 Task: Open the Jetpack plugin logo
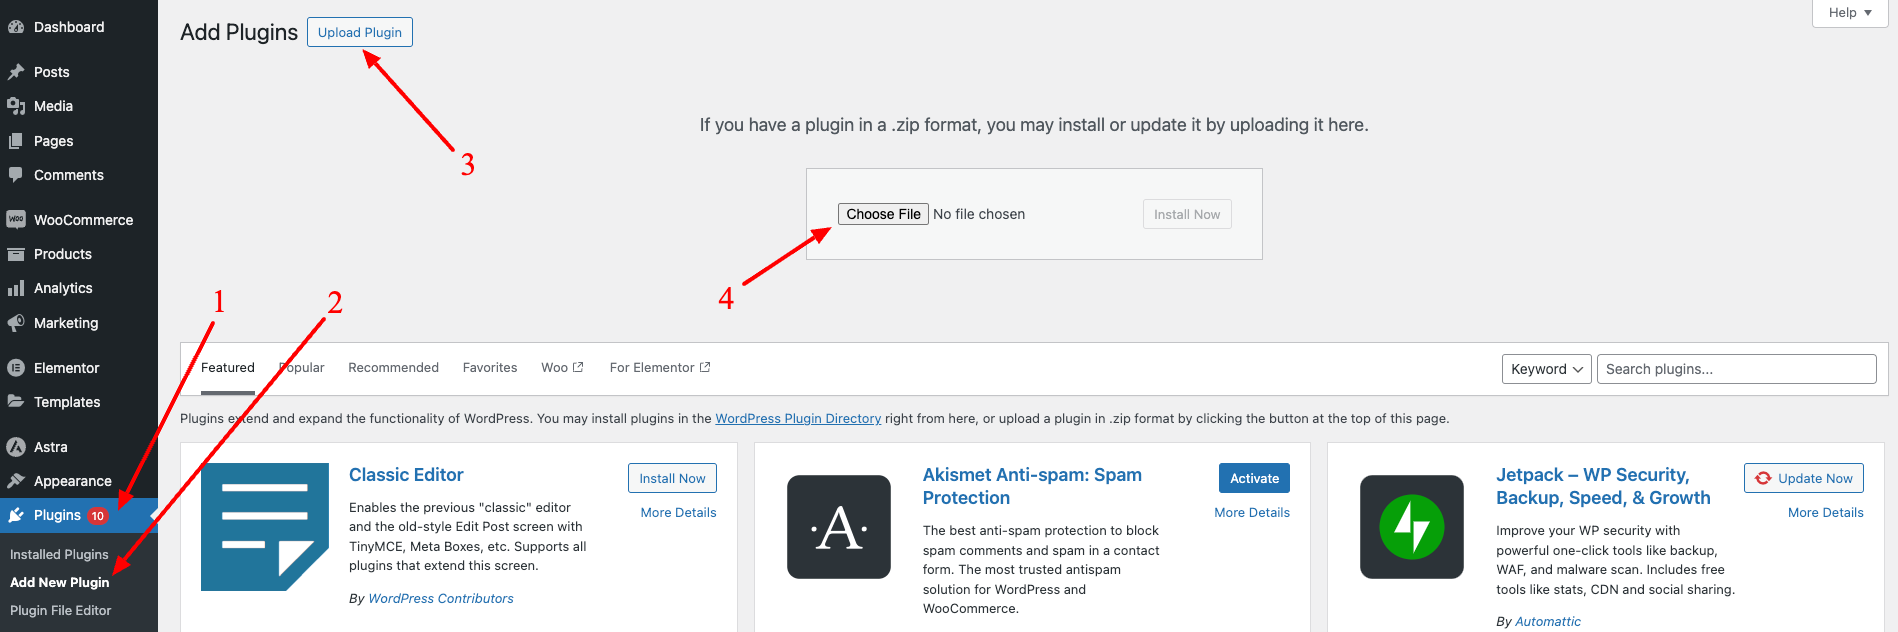click(x=1412, y=527)
